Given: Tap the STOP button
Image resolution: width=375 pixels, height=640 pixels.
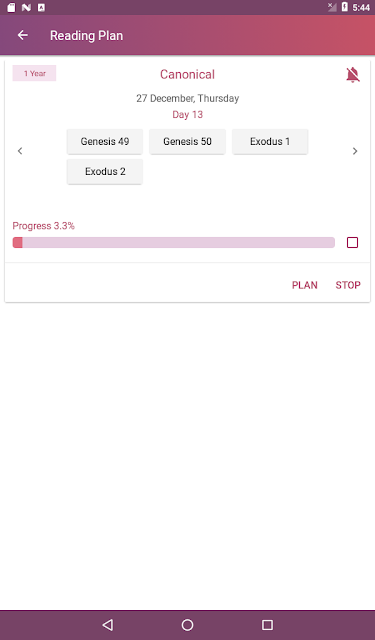Looking at the screenshot, I should pyautogui.click(x=348, y=285).
